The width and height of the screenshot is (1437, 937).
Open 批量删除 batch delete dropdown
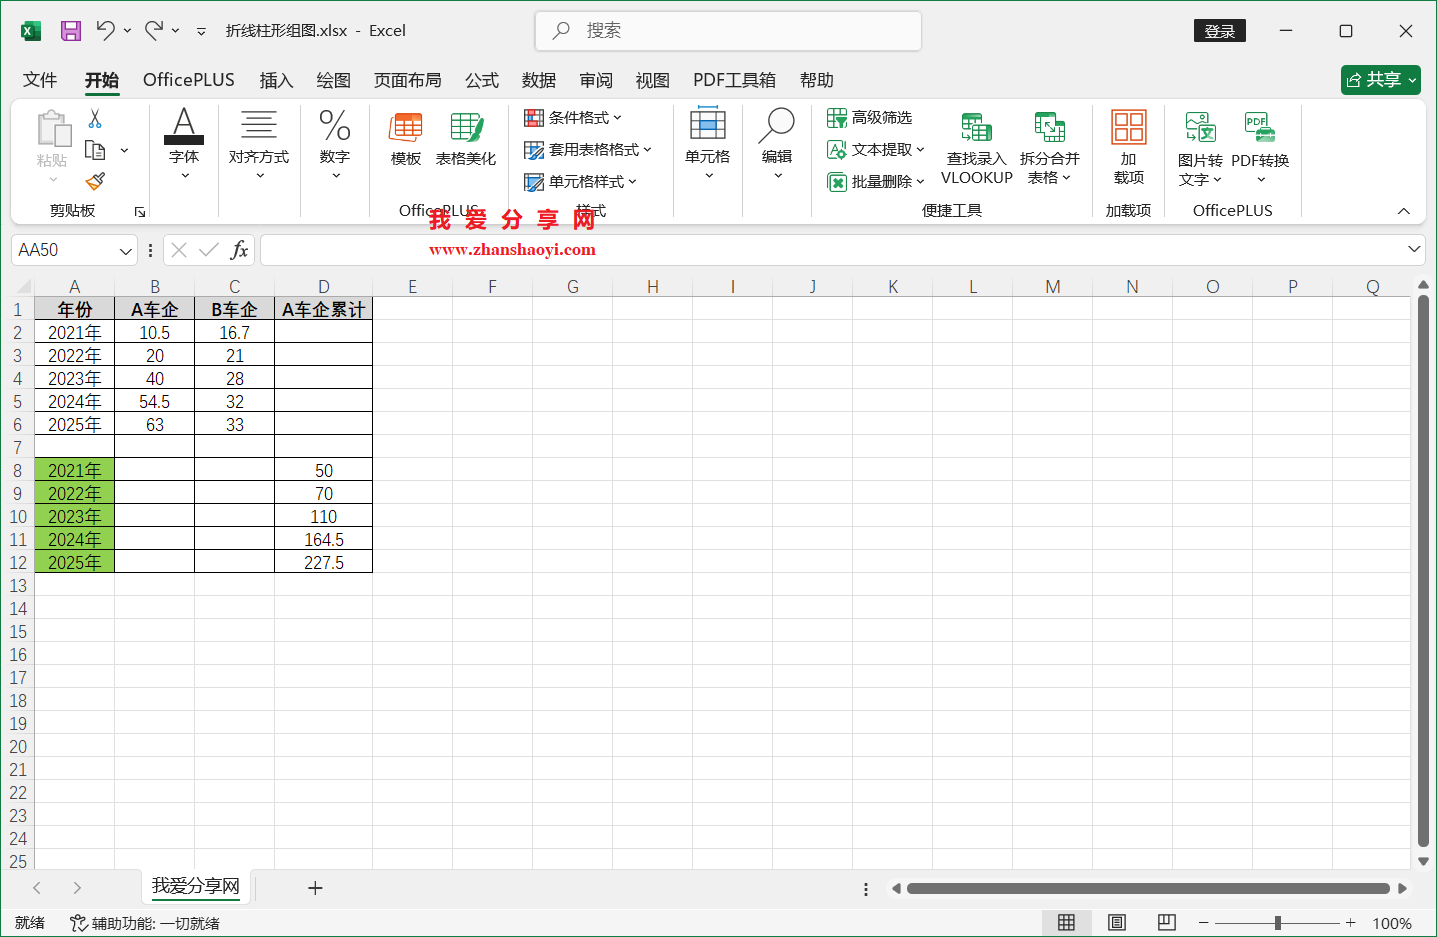pyautogui.click(x=876, y=182)
